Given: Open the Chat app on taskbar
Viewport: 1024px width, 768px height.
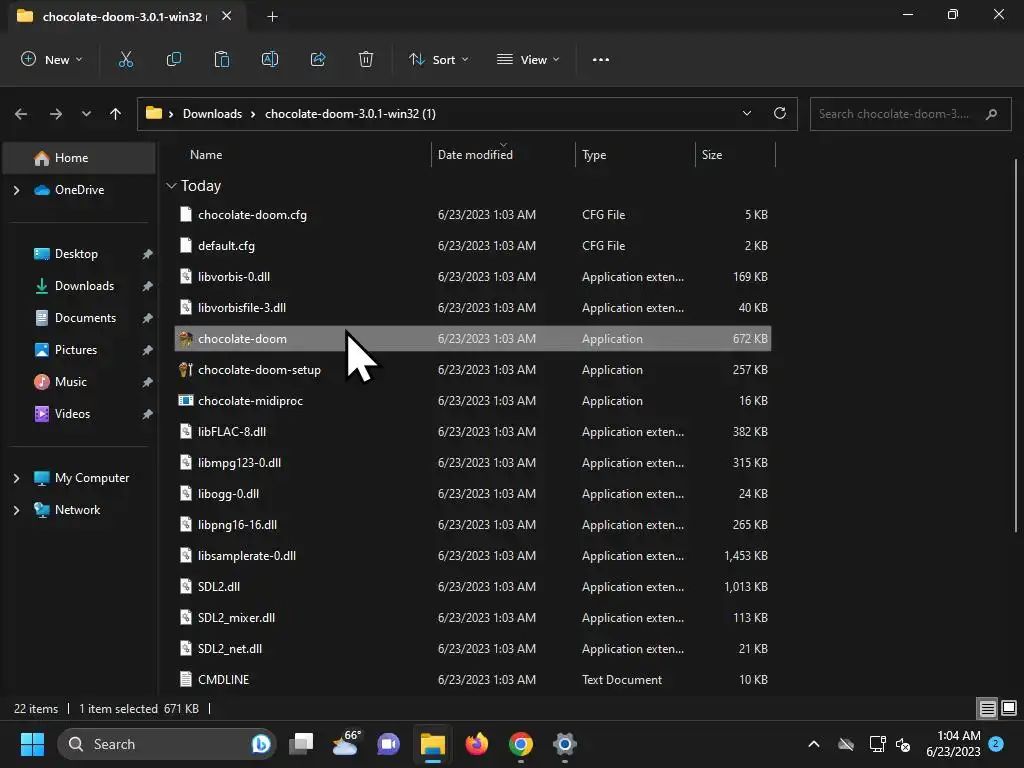Looking at the screenshot, I should [389, 744].
